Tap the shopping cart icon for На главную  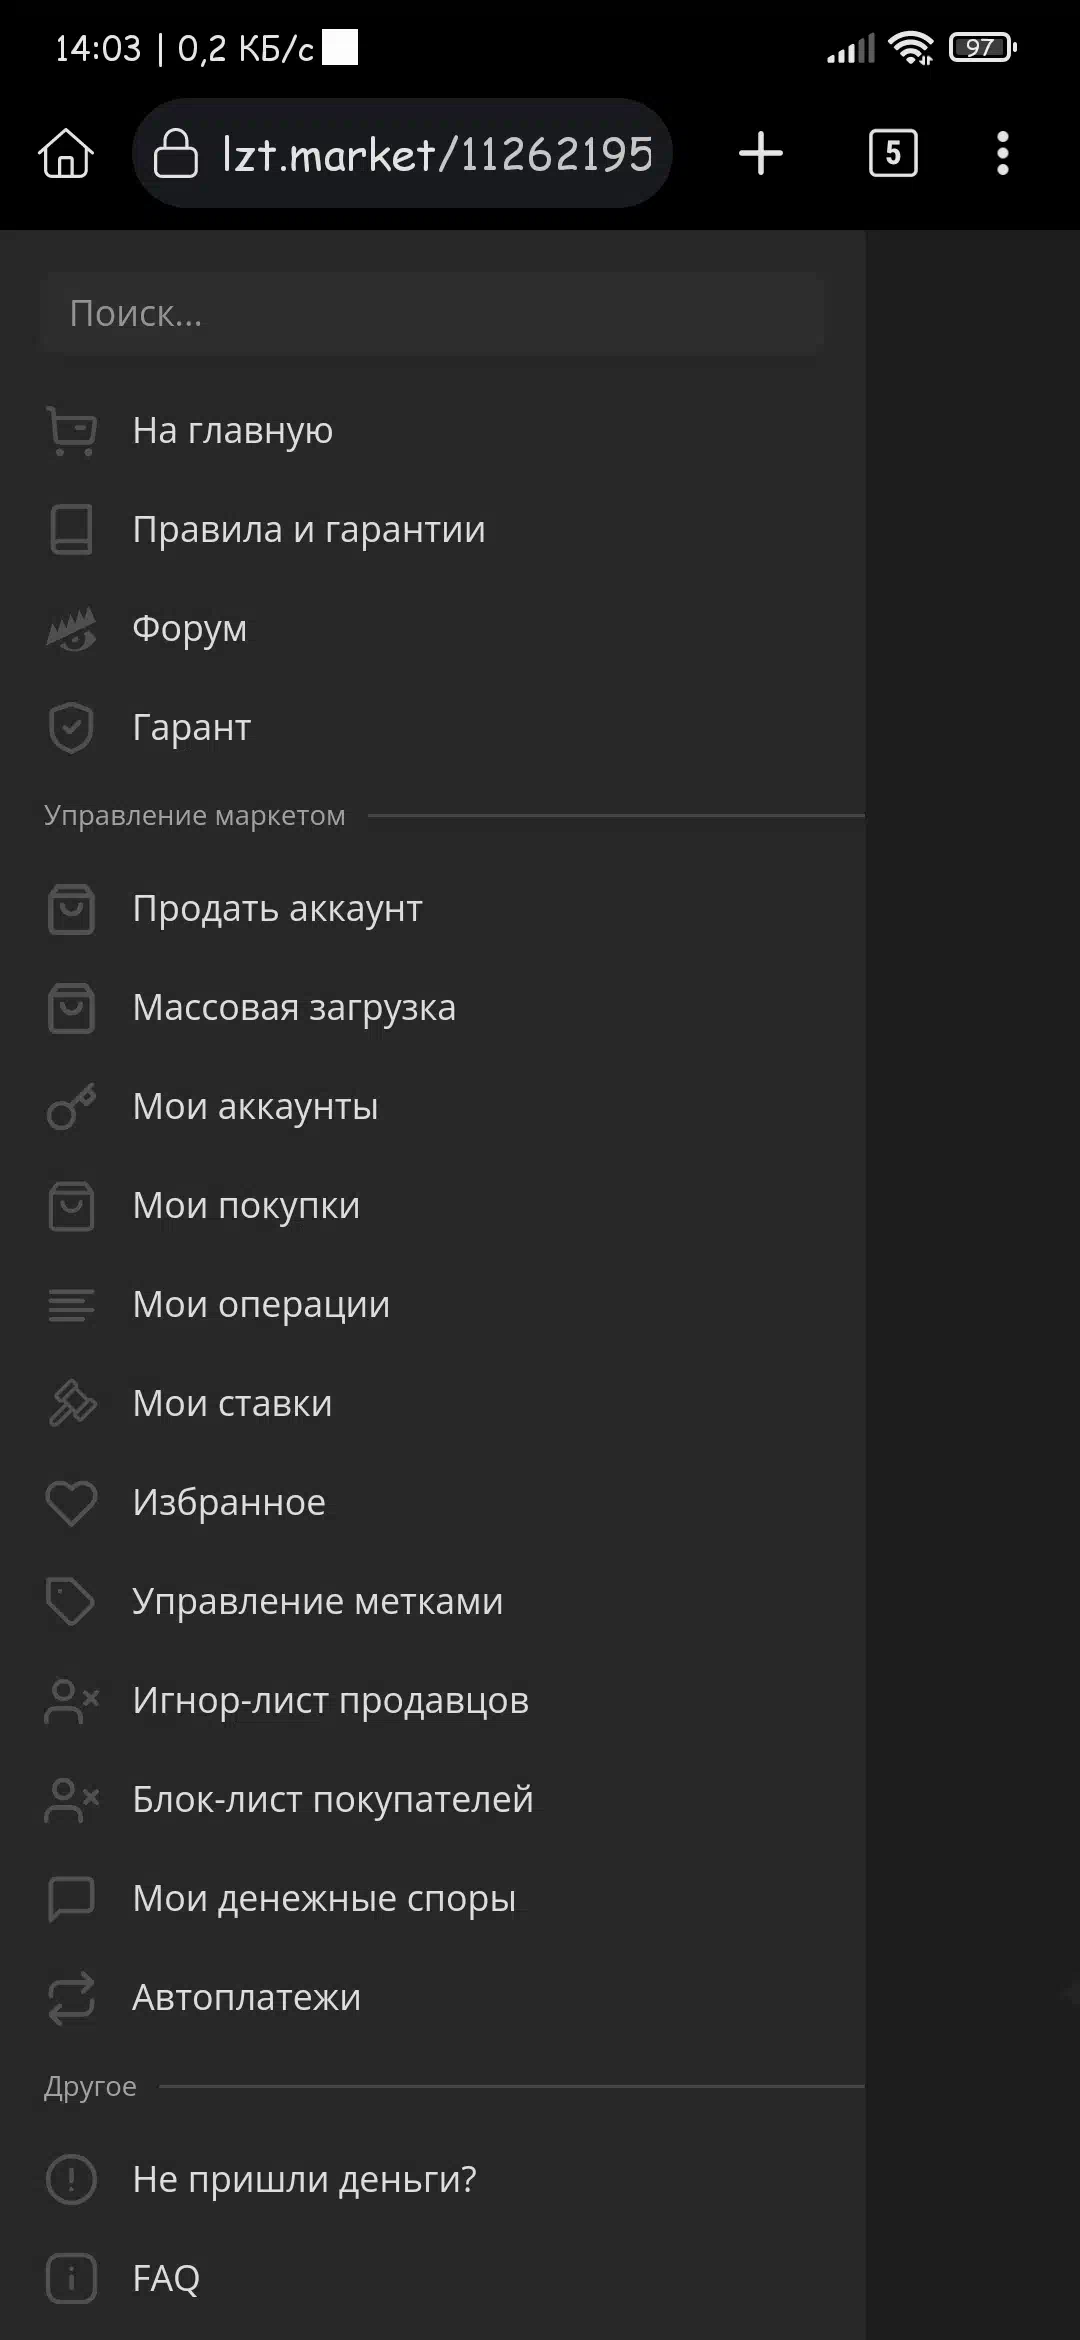(x=71, y=431)
